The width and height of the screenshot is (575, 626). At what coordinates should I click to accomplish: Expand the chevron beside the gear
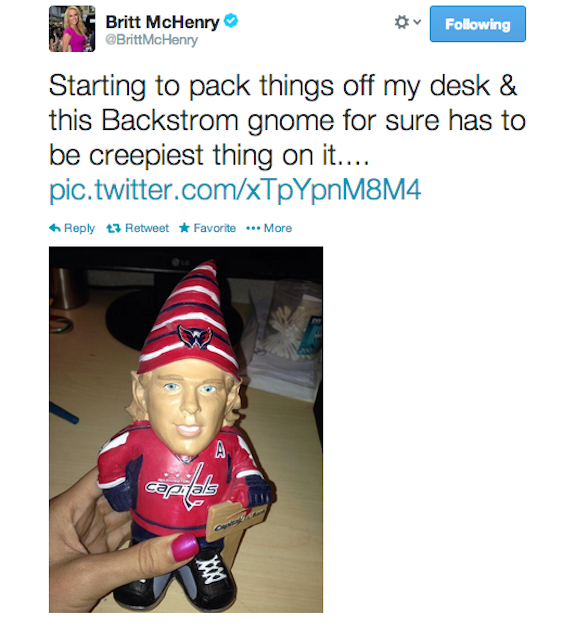click(417, 22)
